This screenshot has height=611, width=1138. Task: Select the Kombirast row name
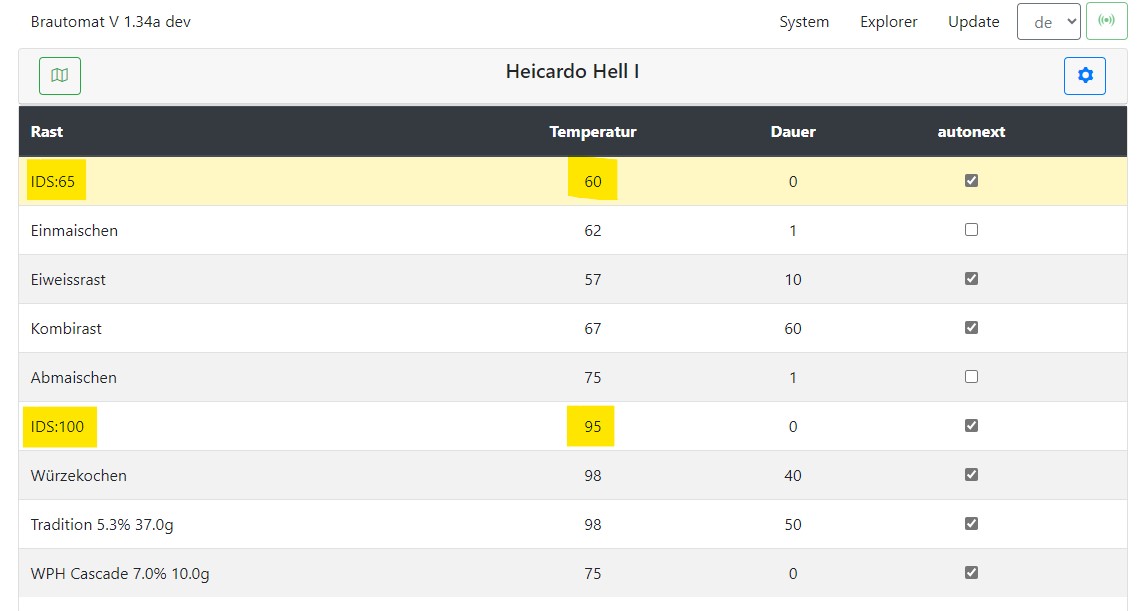click(66, 328)
